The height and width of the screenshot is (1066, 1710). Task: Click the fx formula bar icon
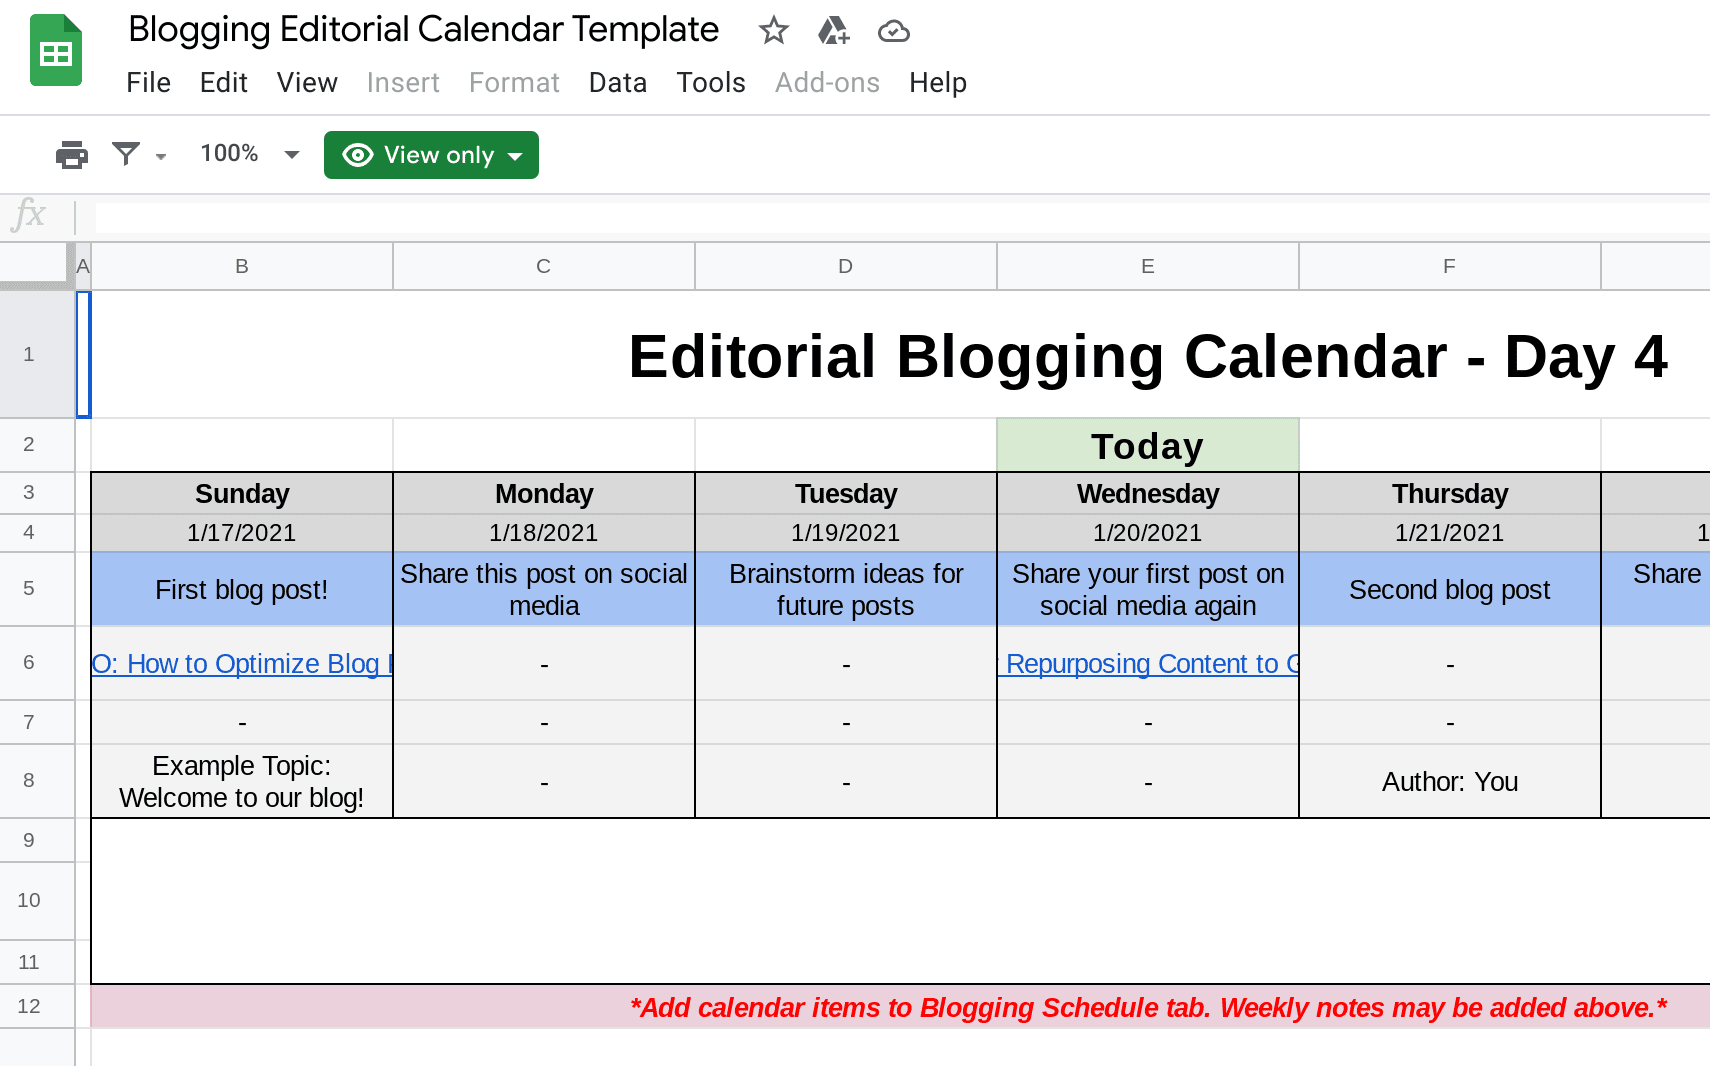click(30, 215)
